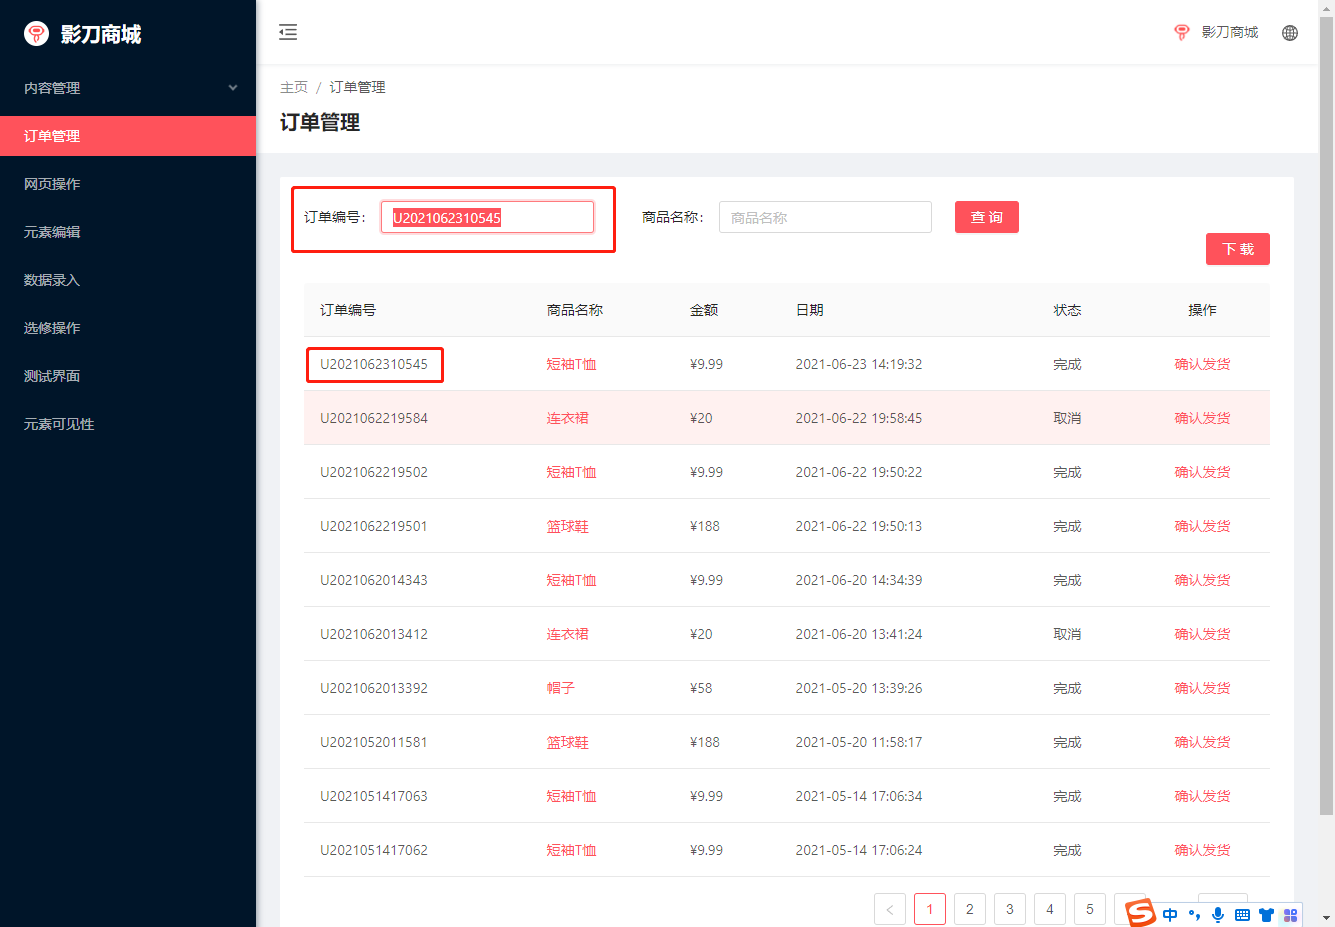Click the Sogou input method S icon

coord(1140,912)
